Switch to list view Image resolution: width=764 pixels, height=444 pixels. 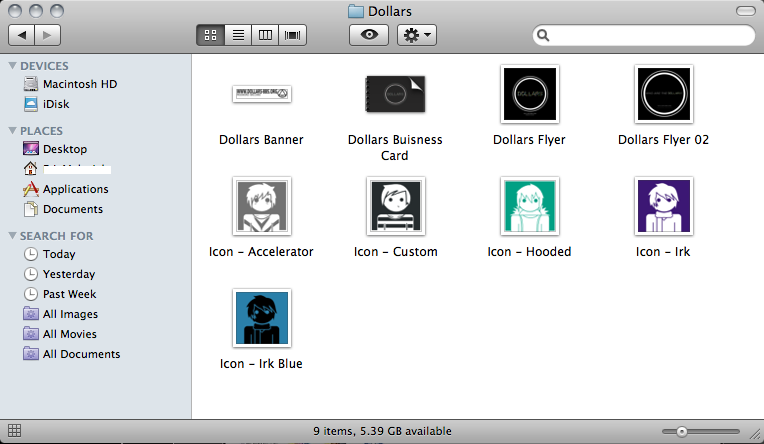coord(238,35)
